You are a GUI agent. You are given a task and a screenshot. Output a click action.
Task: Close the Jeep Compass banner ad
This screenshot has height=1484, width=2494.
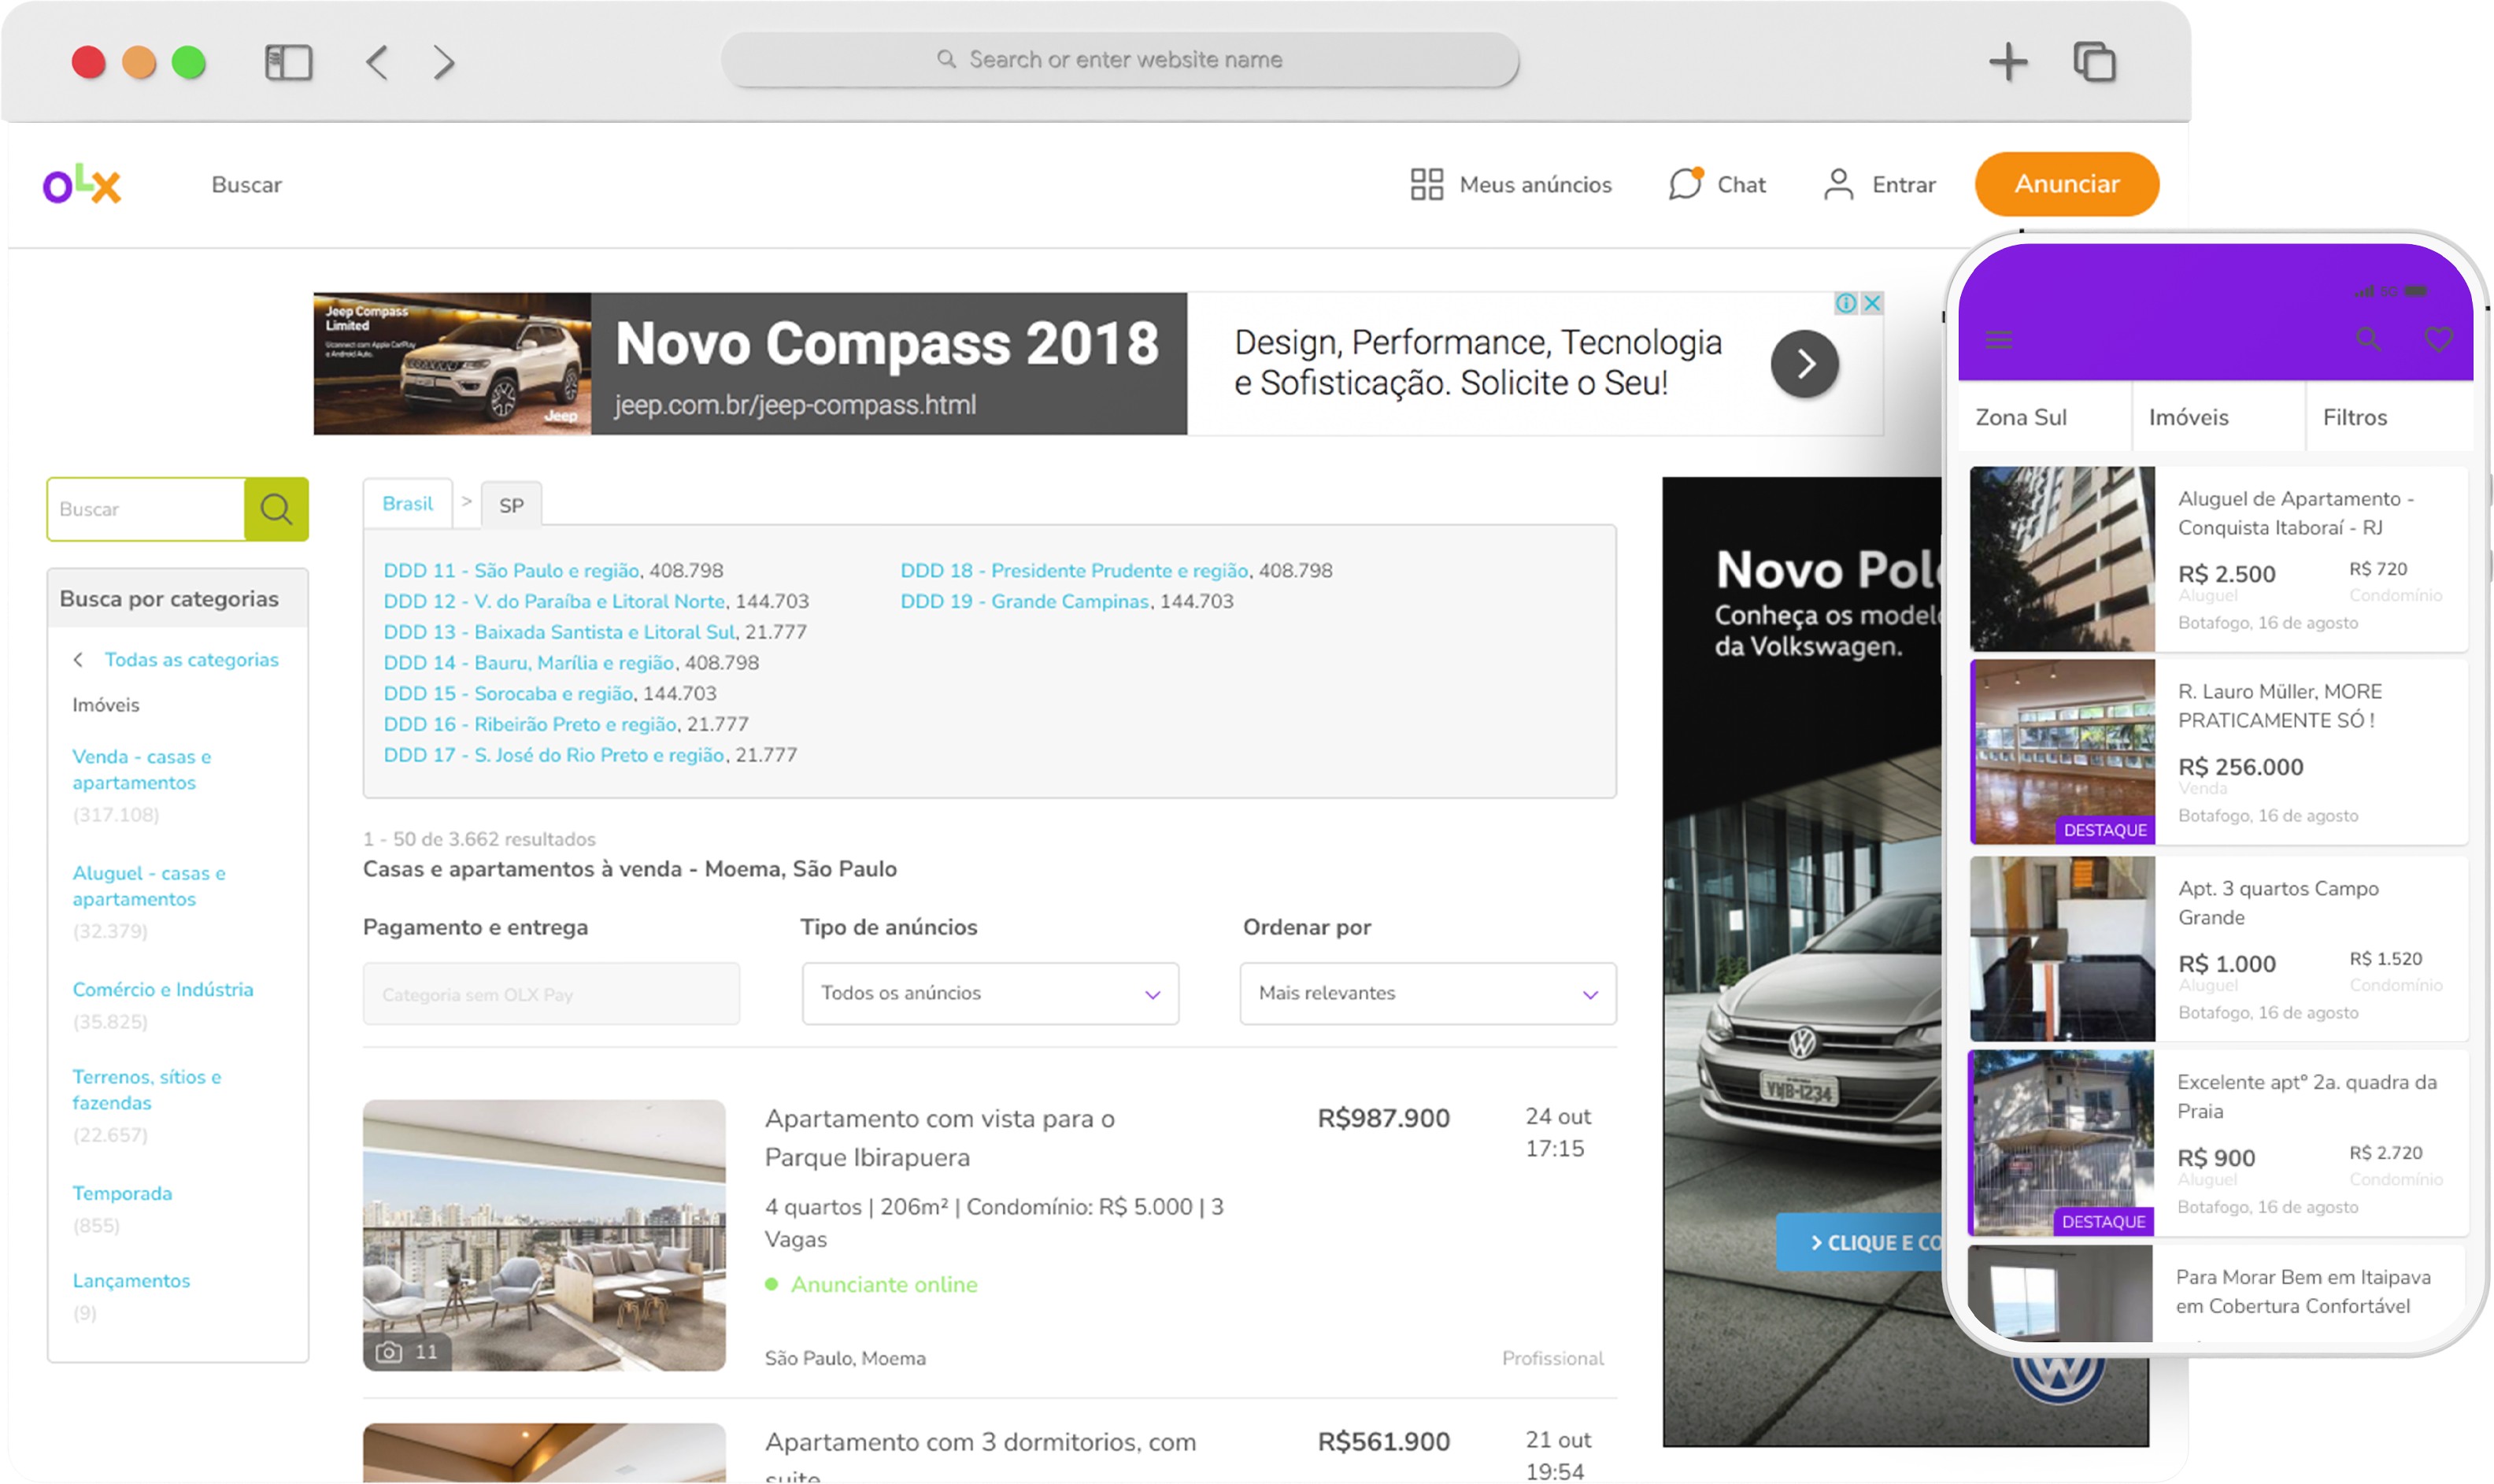coord(1872,302)
